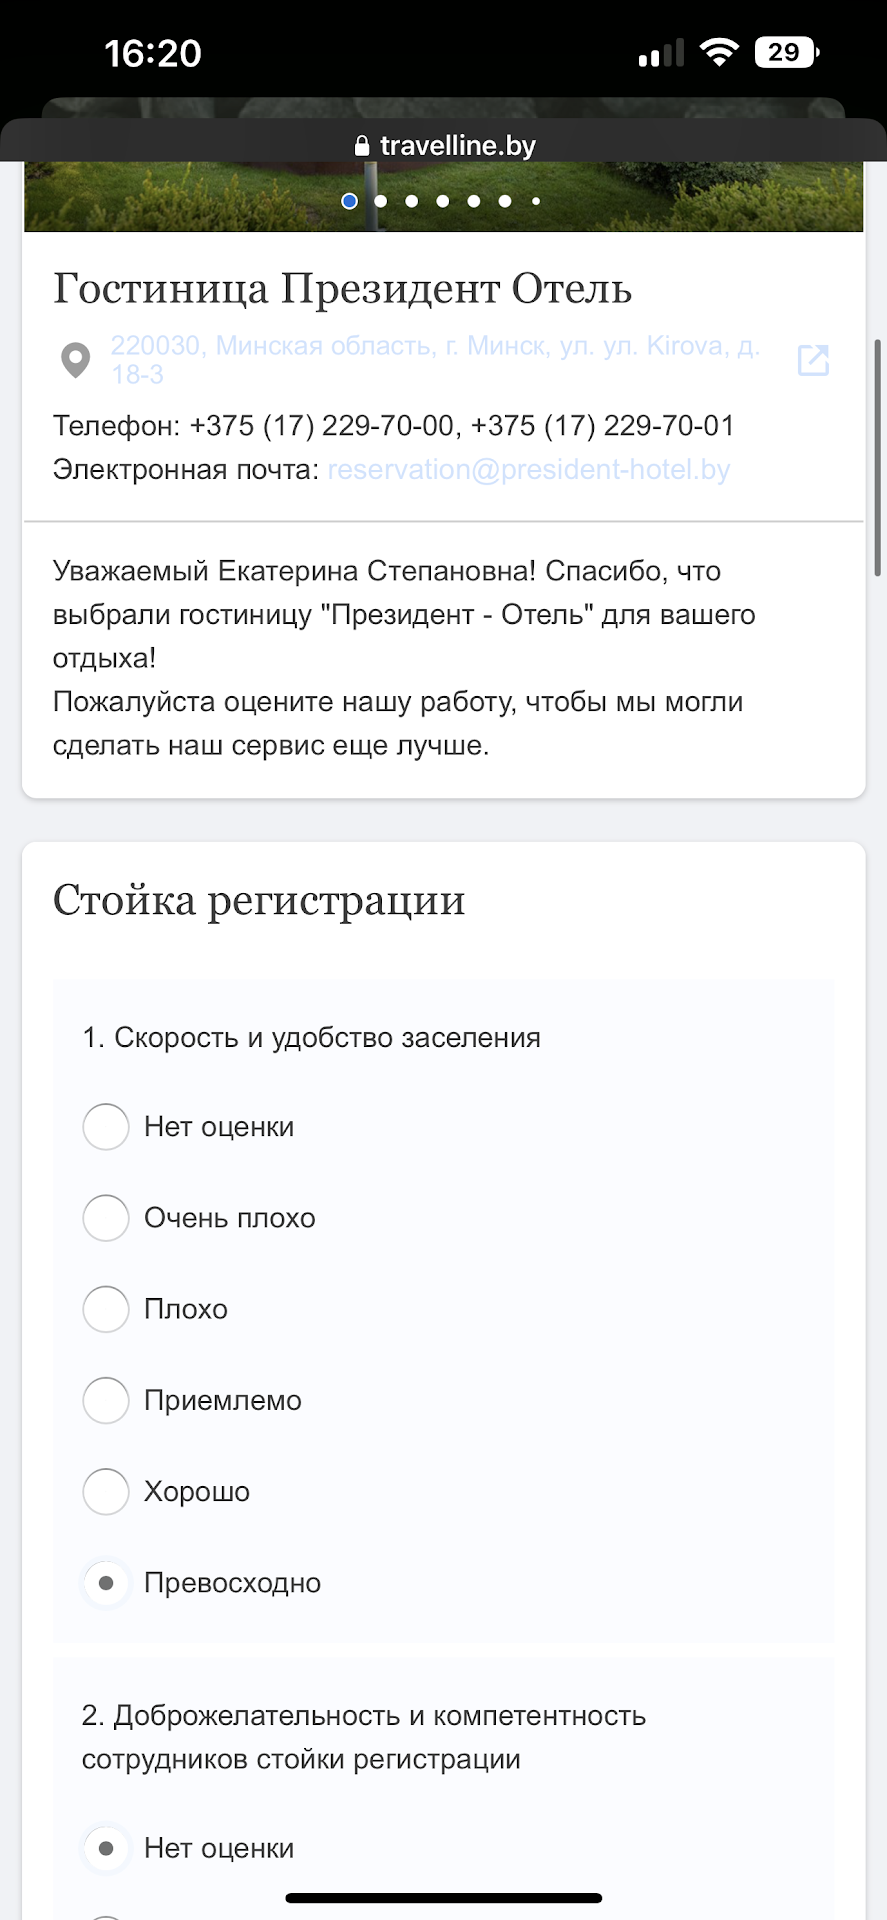Open address in external map icon
This screenshot has width=887, height=1920.
point(813,360)
